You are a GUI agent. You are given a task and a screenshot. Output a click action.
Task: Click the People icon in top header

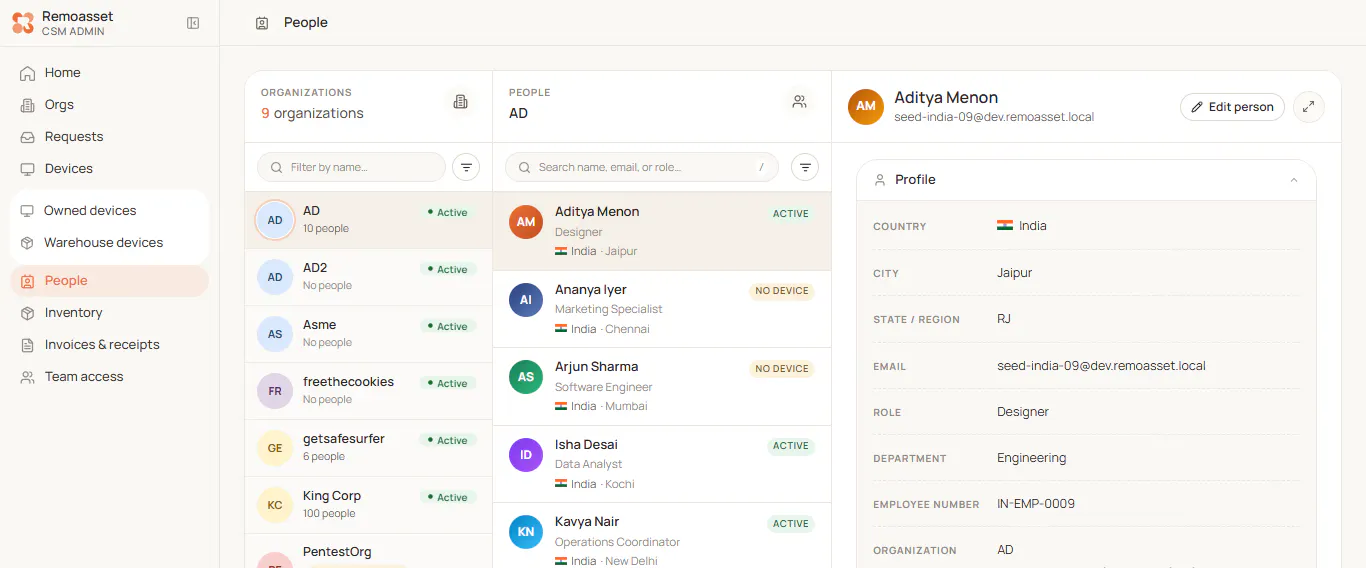point(262,23)
